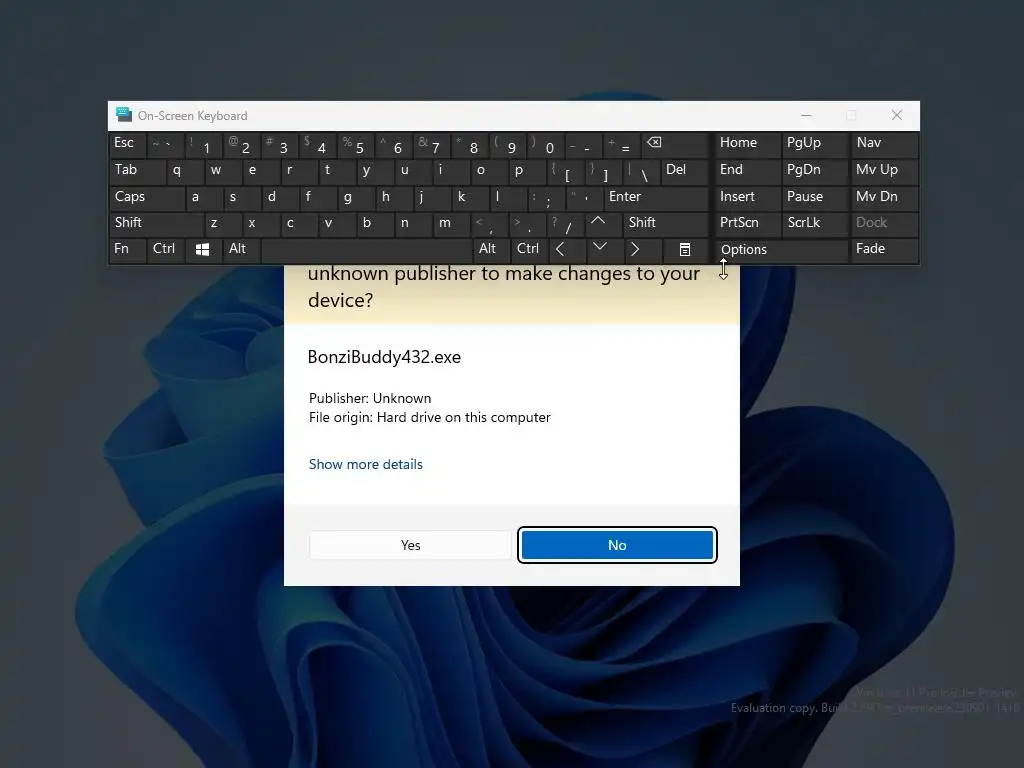Viewport: 1024px width, 768px height.
Task: Toggle the right Ctrl key
Action: point(529,249)
